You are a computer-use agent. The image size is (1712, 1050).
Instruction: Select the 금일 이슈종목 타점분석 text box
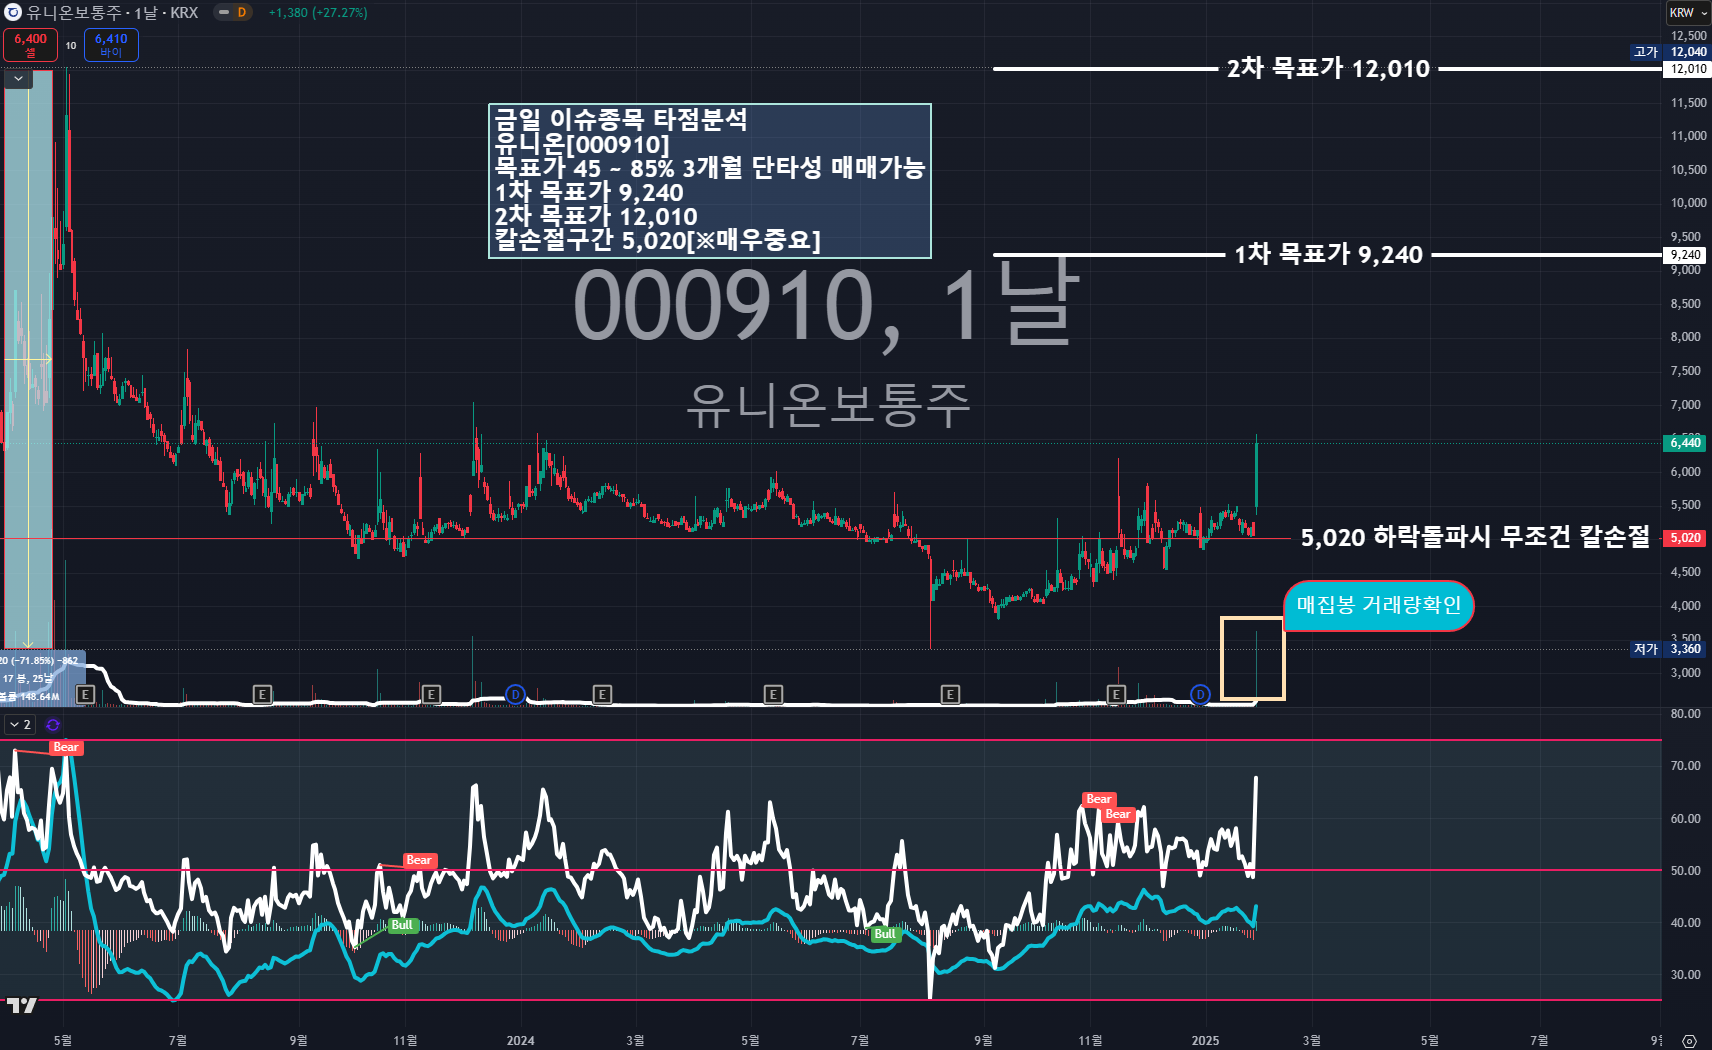coord(710,181)
